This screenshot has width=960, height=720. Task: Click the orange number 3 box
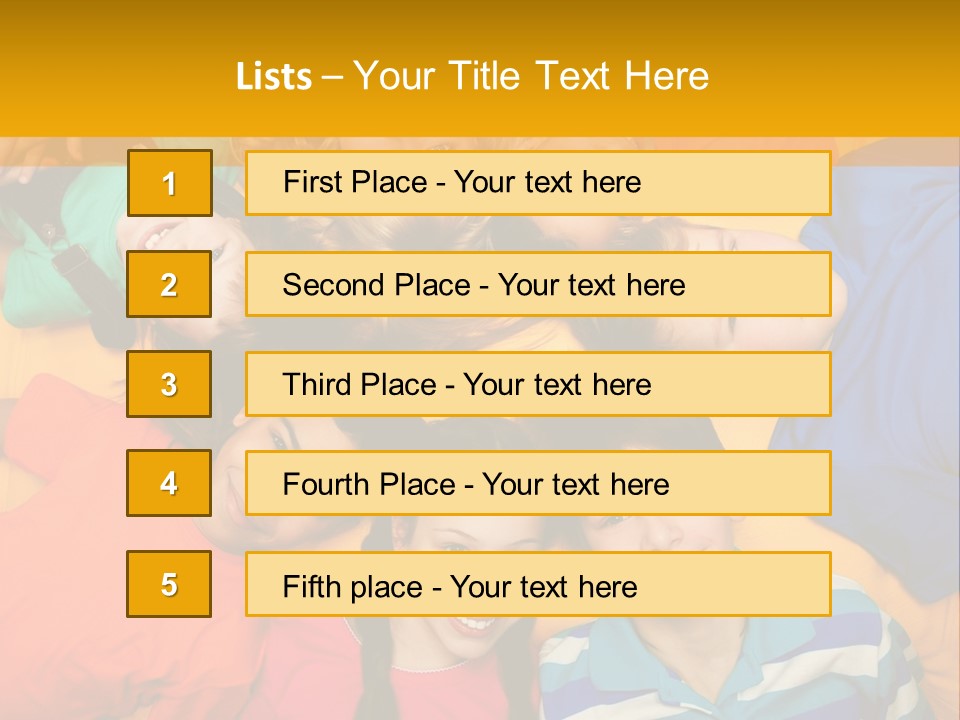tap(169, 384)
